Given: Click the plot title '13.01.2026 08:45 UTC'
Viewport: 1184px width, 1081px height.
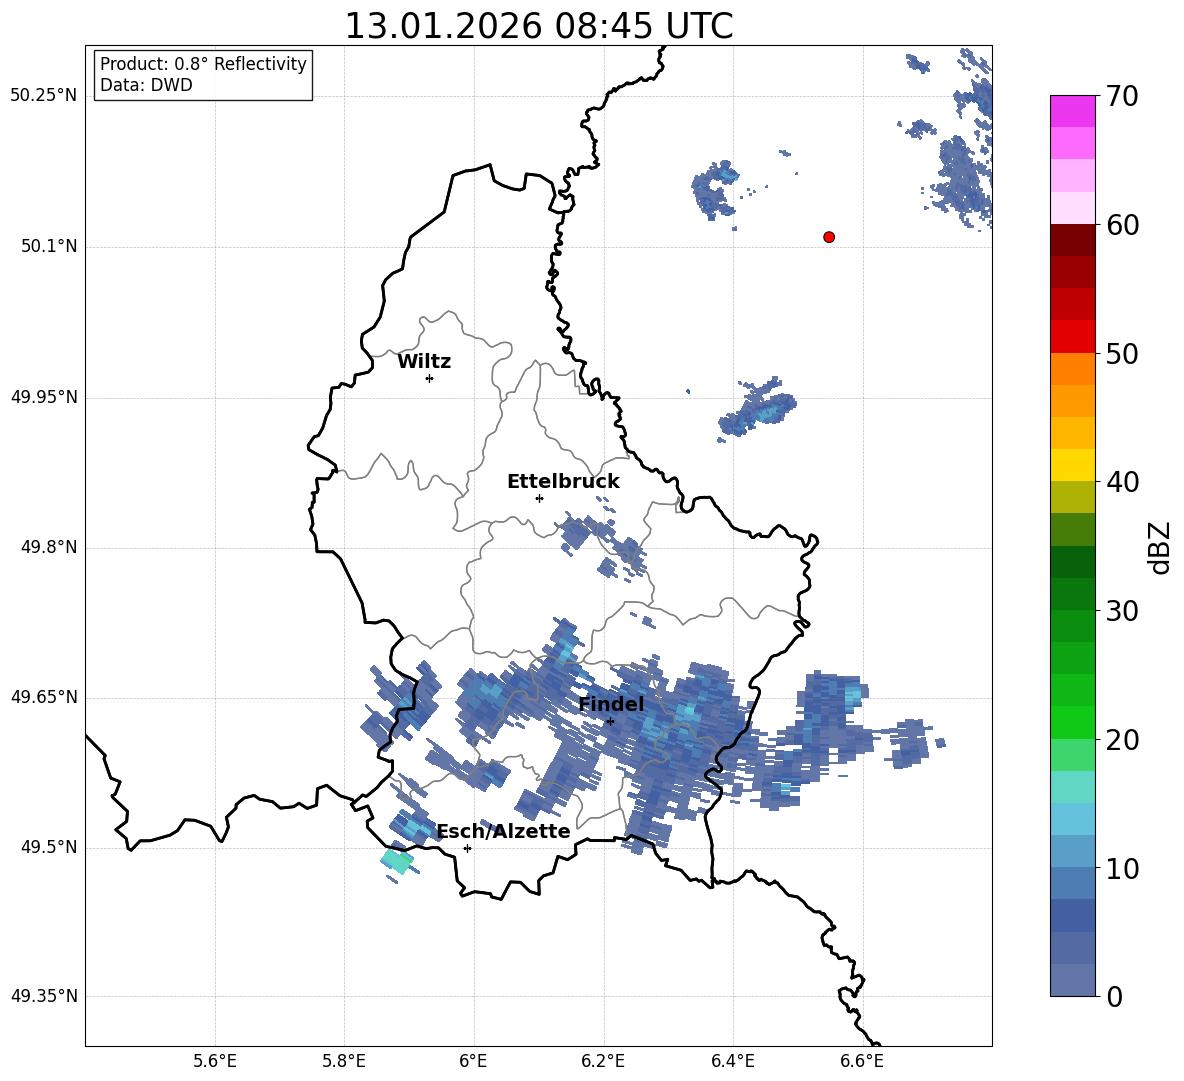Looking at the screenshot, I should [539, 26].
